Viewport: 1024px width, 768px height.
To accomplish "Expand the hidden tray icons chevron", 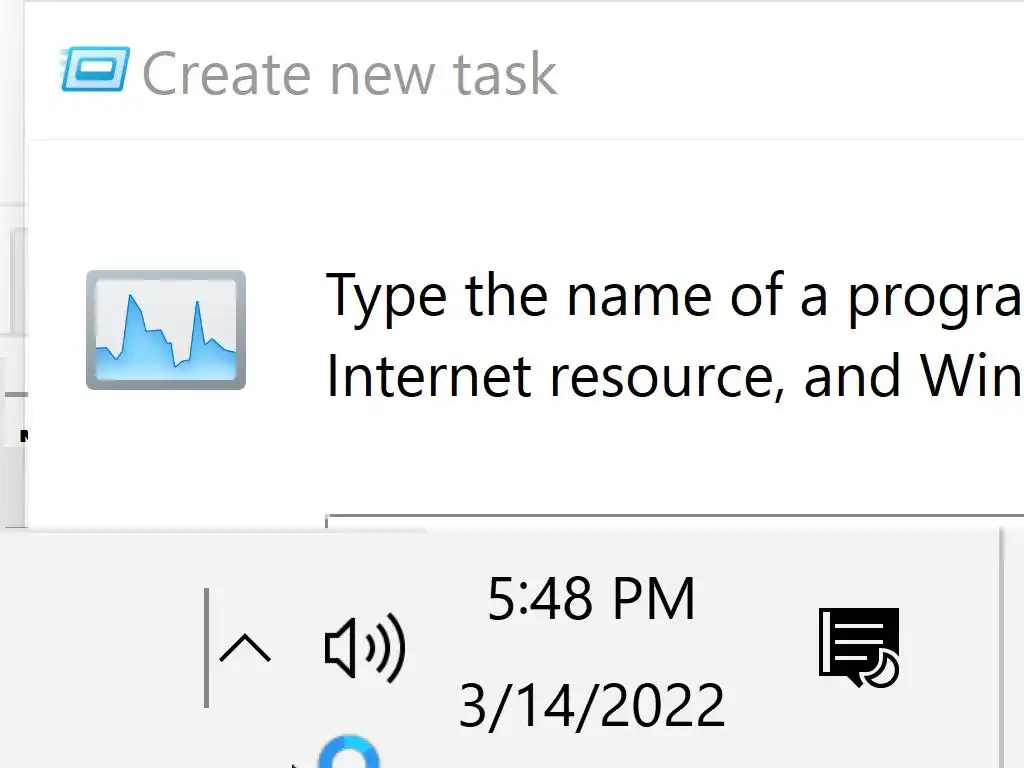I will (x=244, y=649).
